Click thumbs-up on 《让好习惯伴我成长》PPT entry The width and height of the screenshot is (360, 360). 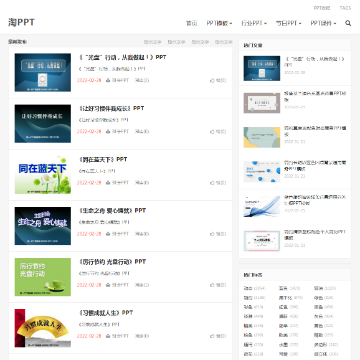point(212,132)
